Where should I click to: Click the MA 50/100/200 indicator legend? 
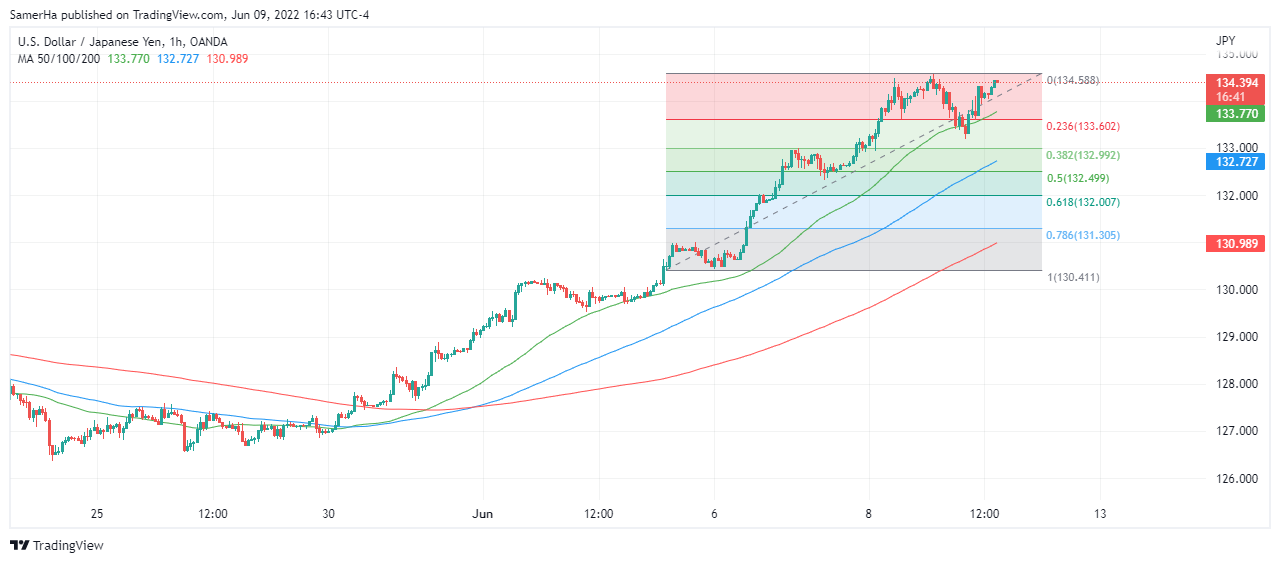60,59
